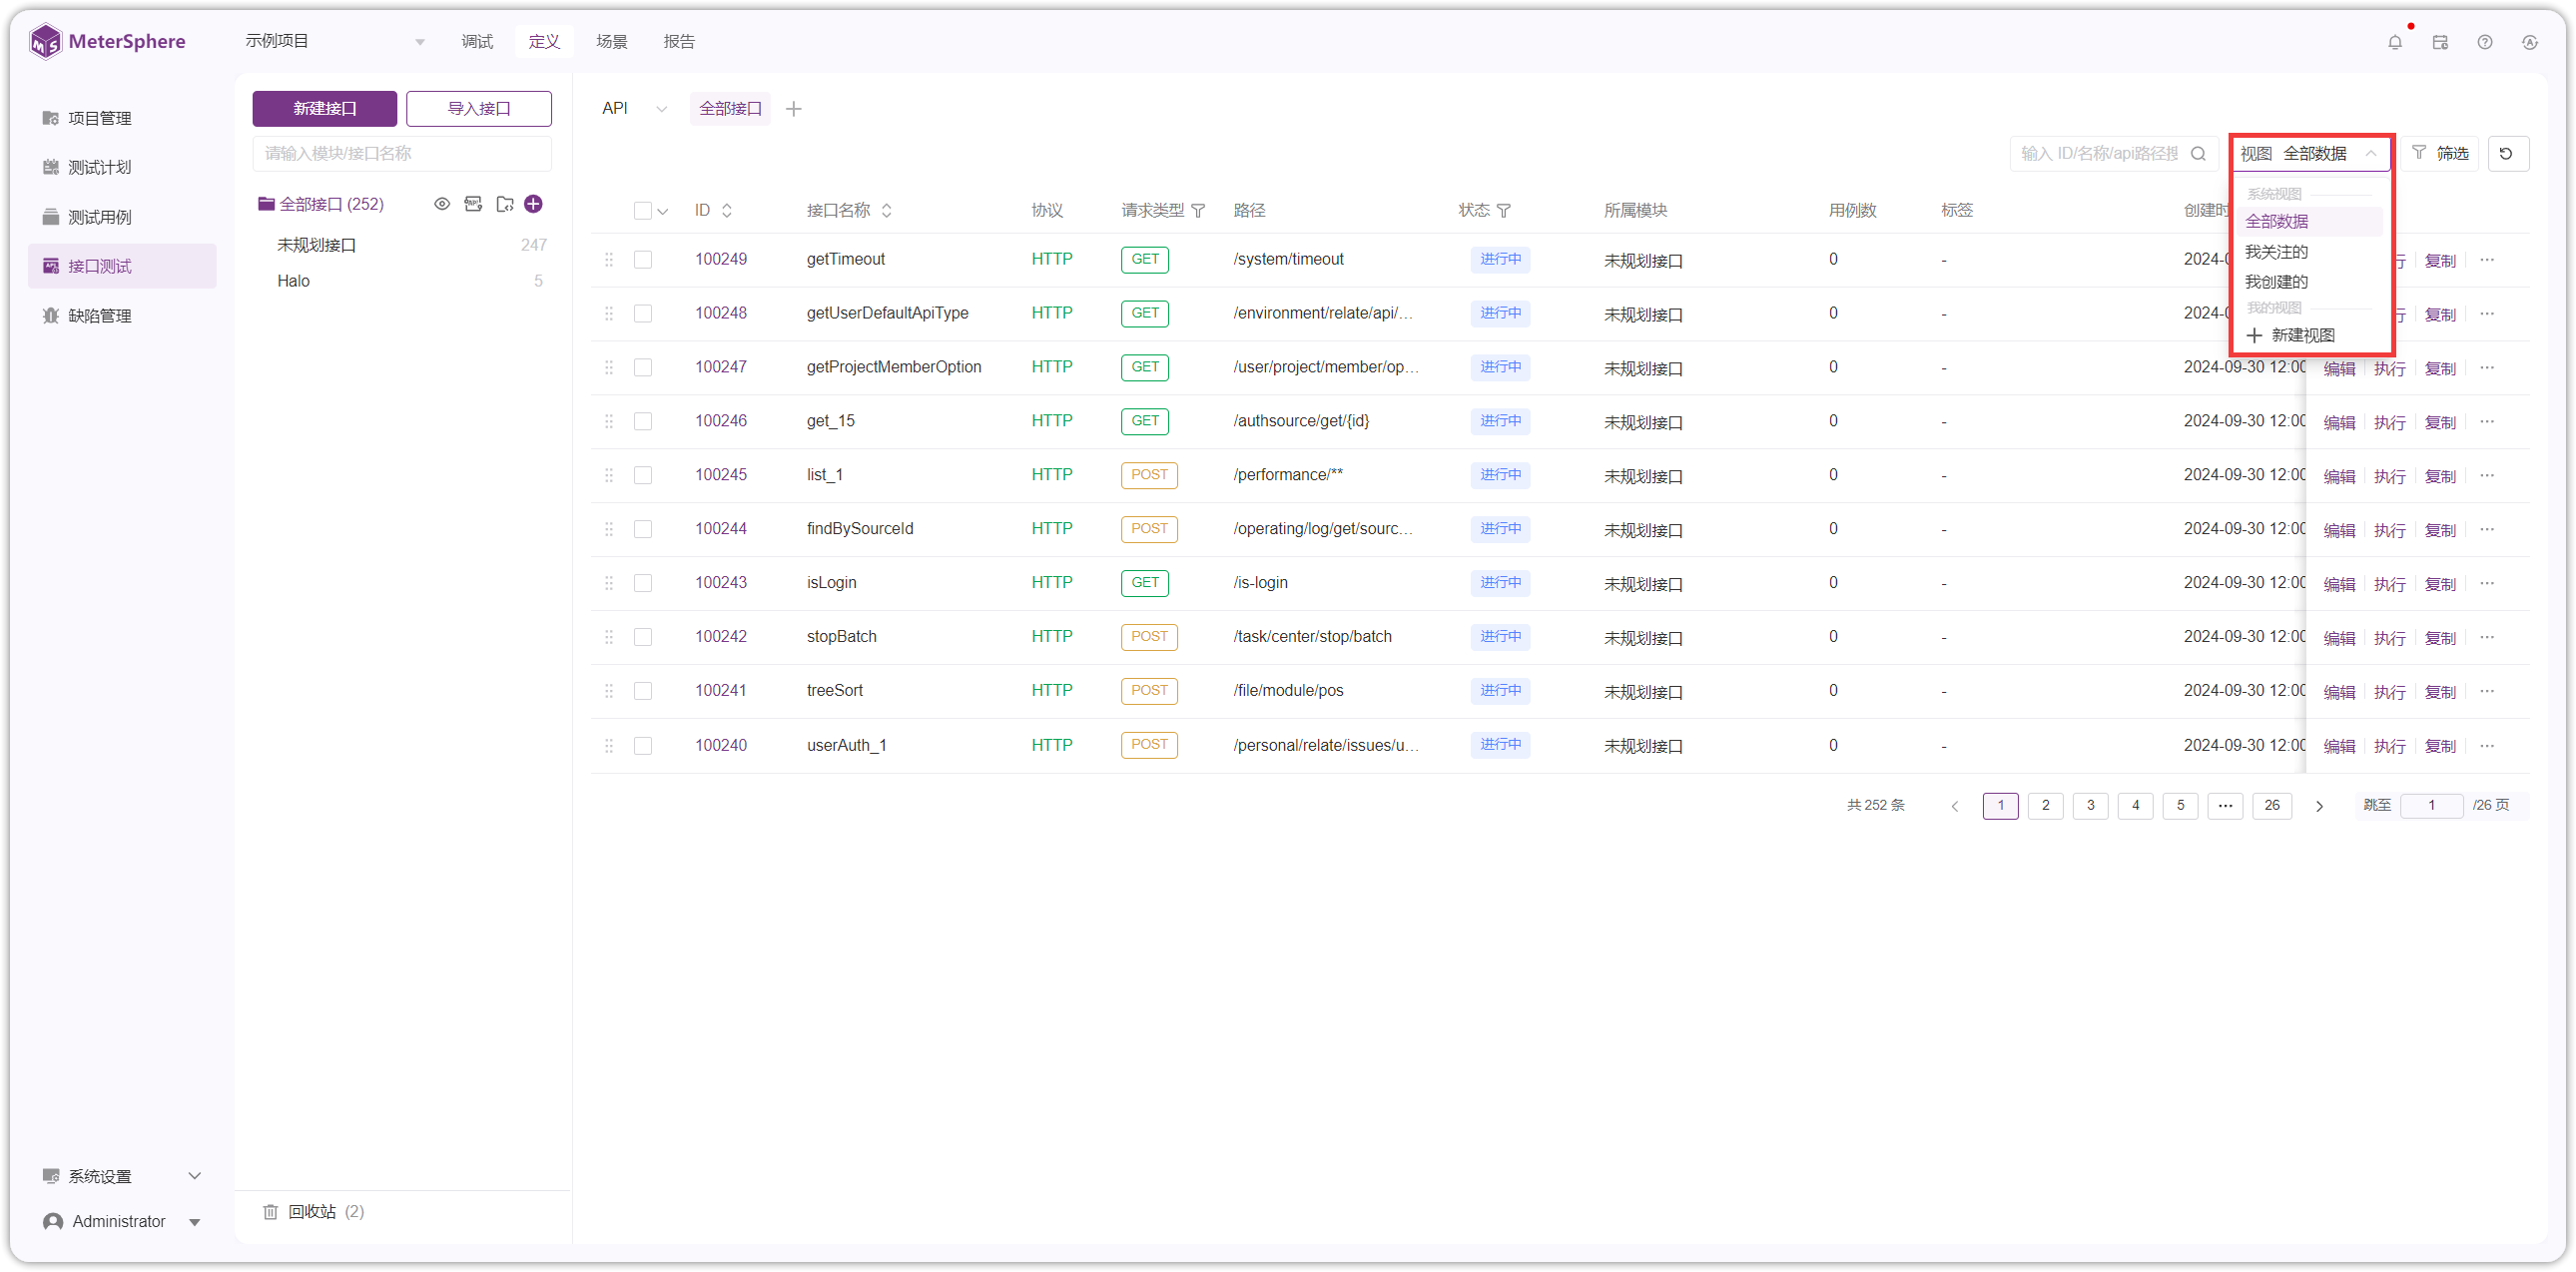
Task: Open the API protocol dropdown
Action: click(x=634, y=108)
